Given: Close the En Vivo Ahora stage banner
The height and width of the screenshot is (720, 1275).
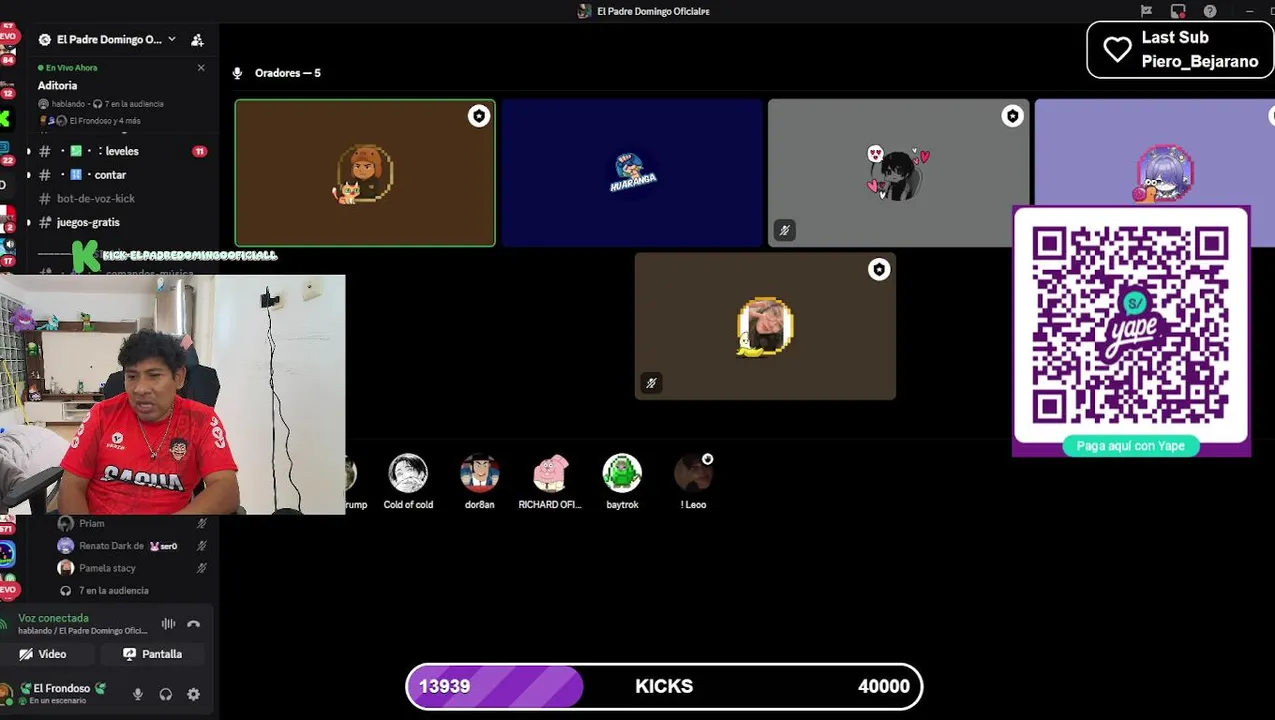Looking at the screenshot, I should (201, 68).
